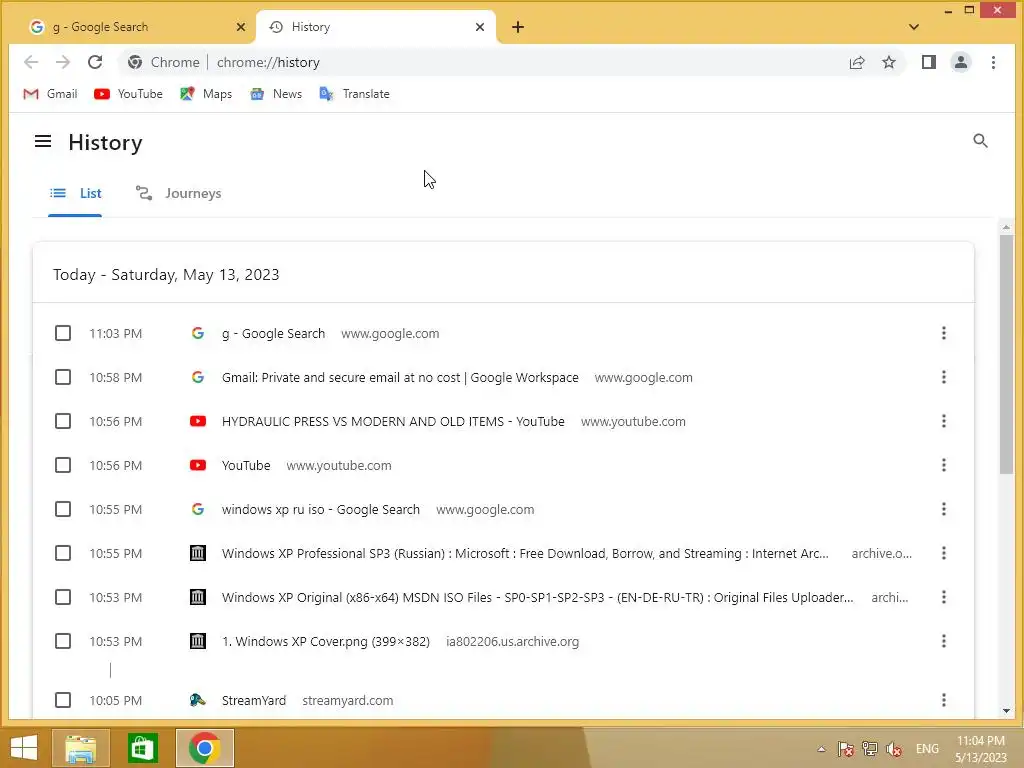The height and width of the screenshot is (768, 1024).
Task: Open actions menu for Windows XP Professional SP3
Action: click(944, 553)
